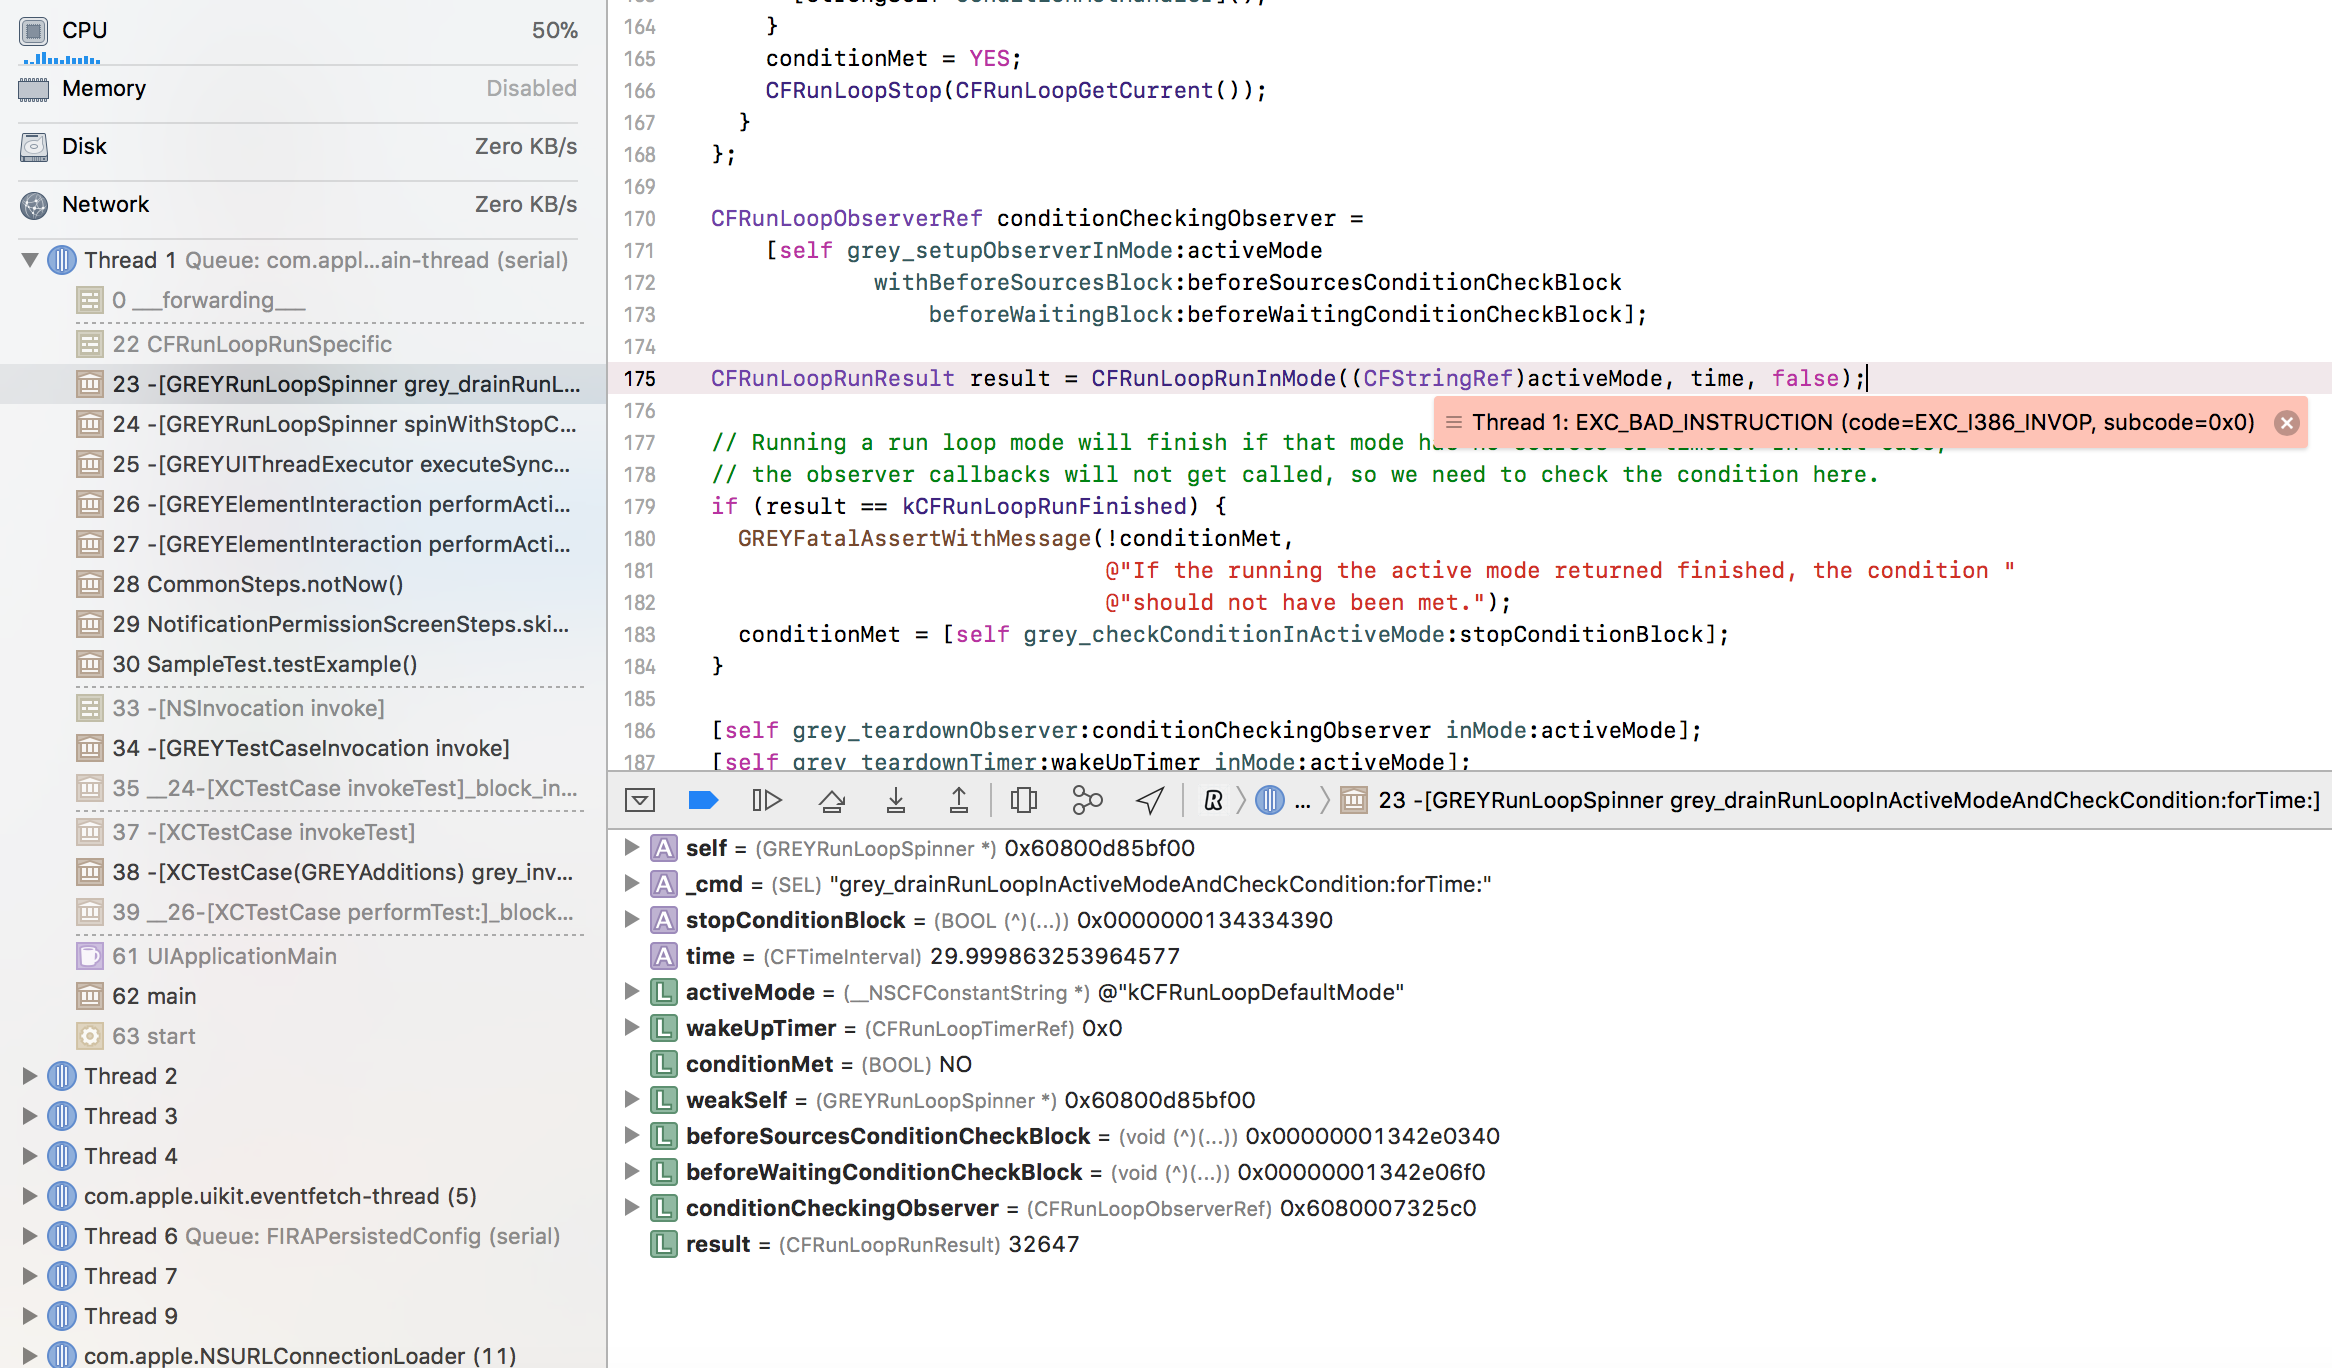Click thread icon in debug jump bar
Image resolution: width=2332 pixels, height=1368 pixels.
tap(1269, 800)
